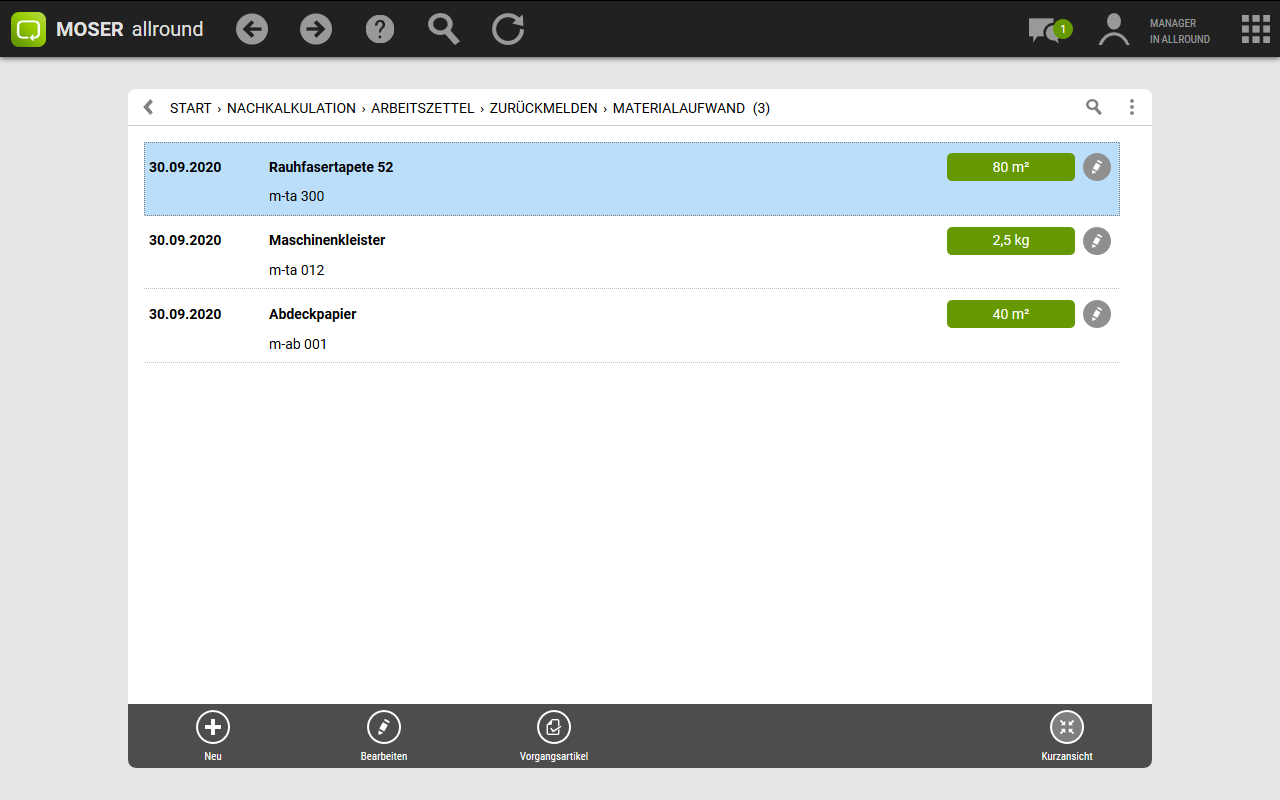
Task: Open the Manager user profile icon
Action: click(1113, 30)
